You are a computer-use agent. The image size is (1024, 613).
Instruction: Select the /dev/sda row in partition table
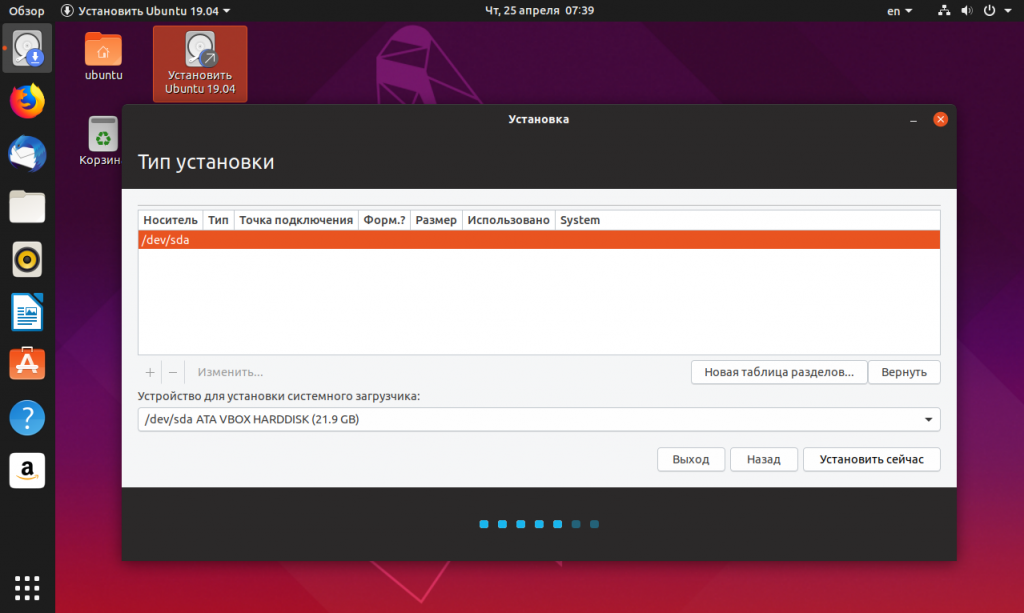(x=539, y=240)
